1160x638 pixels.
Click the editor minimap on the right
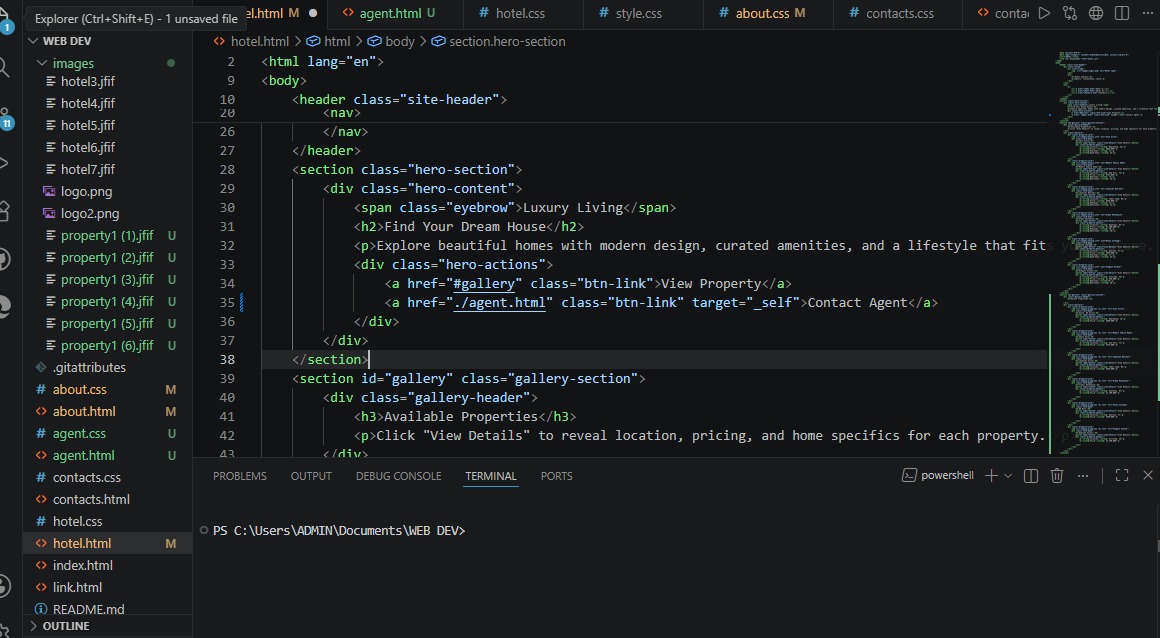click(x=1102, y=252)
